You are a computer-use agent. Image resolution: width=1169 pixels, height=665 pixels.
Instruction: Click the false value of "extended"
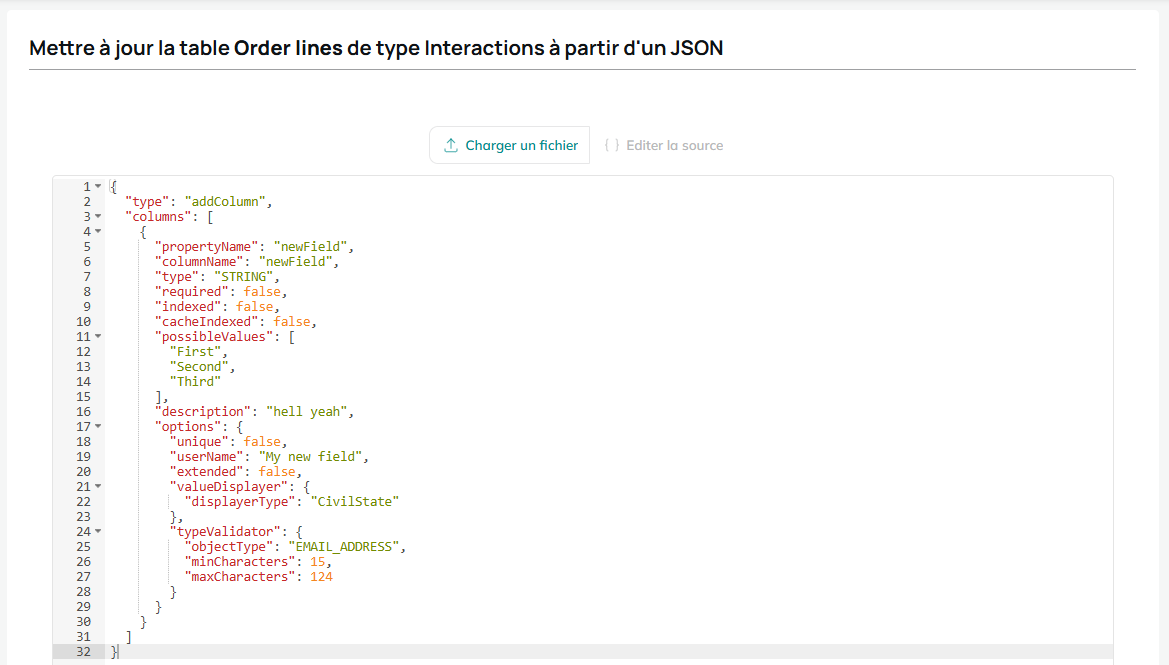(277, 472)
